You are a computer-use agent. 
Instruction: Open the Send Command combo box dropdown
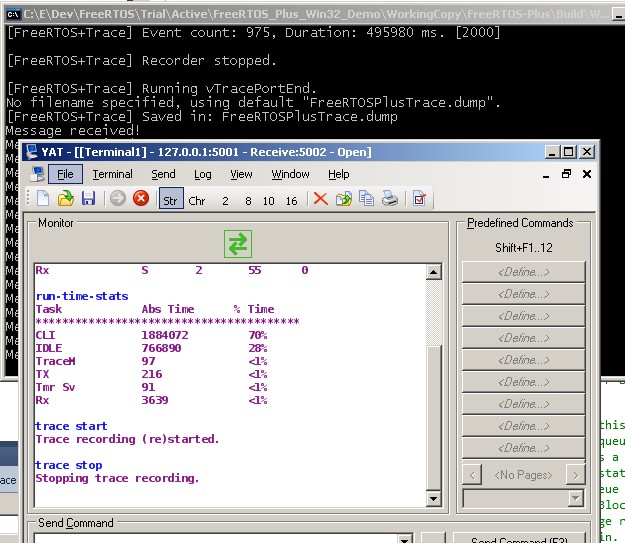click(404, 540)
